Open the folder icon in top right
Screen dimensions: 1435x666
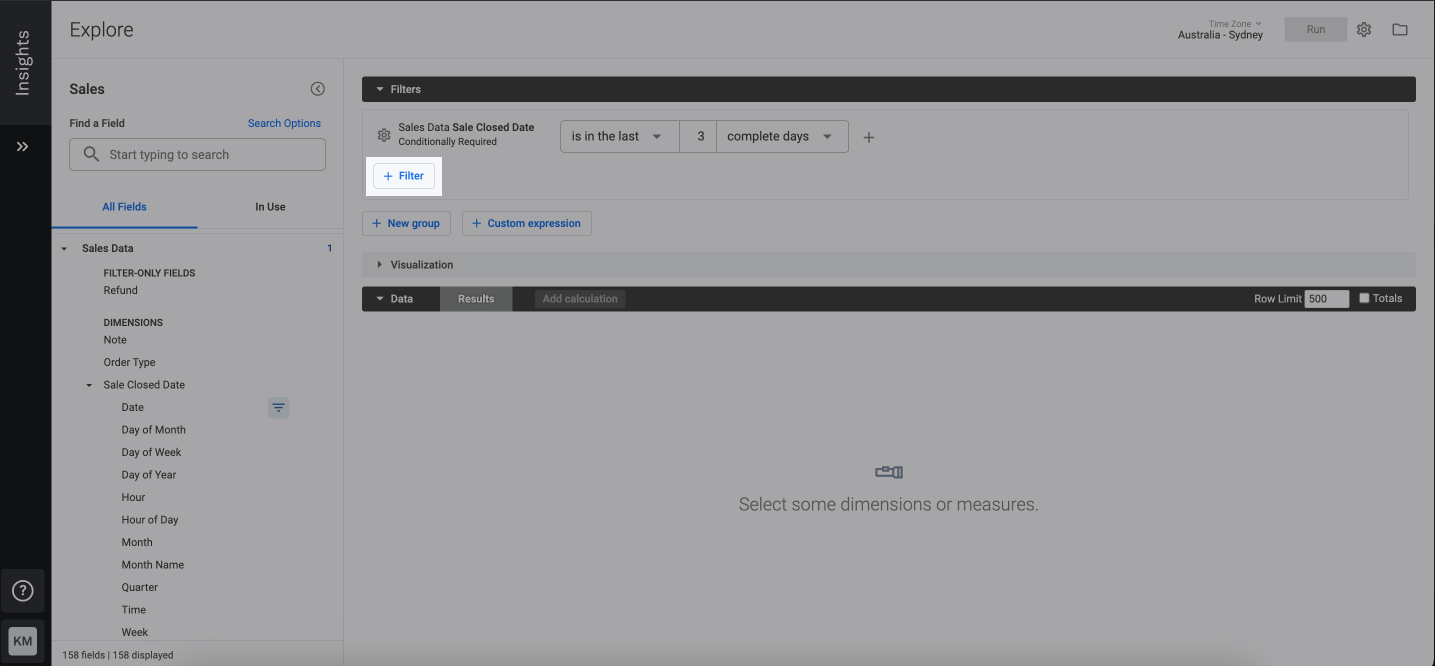click(x=1400, y=30)
